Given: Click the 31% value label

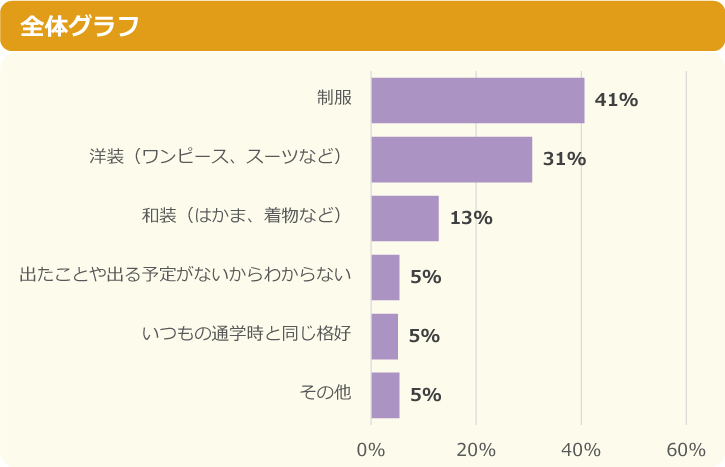Looking at the screenshot, I should [x=564, y=159].
